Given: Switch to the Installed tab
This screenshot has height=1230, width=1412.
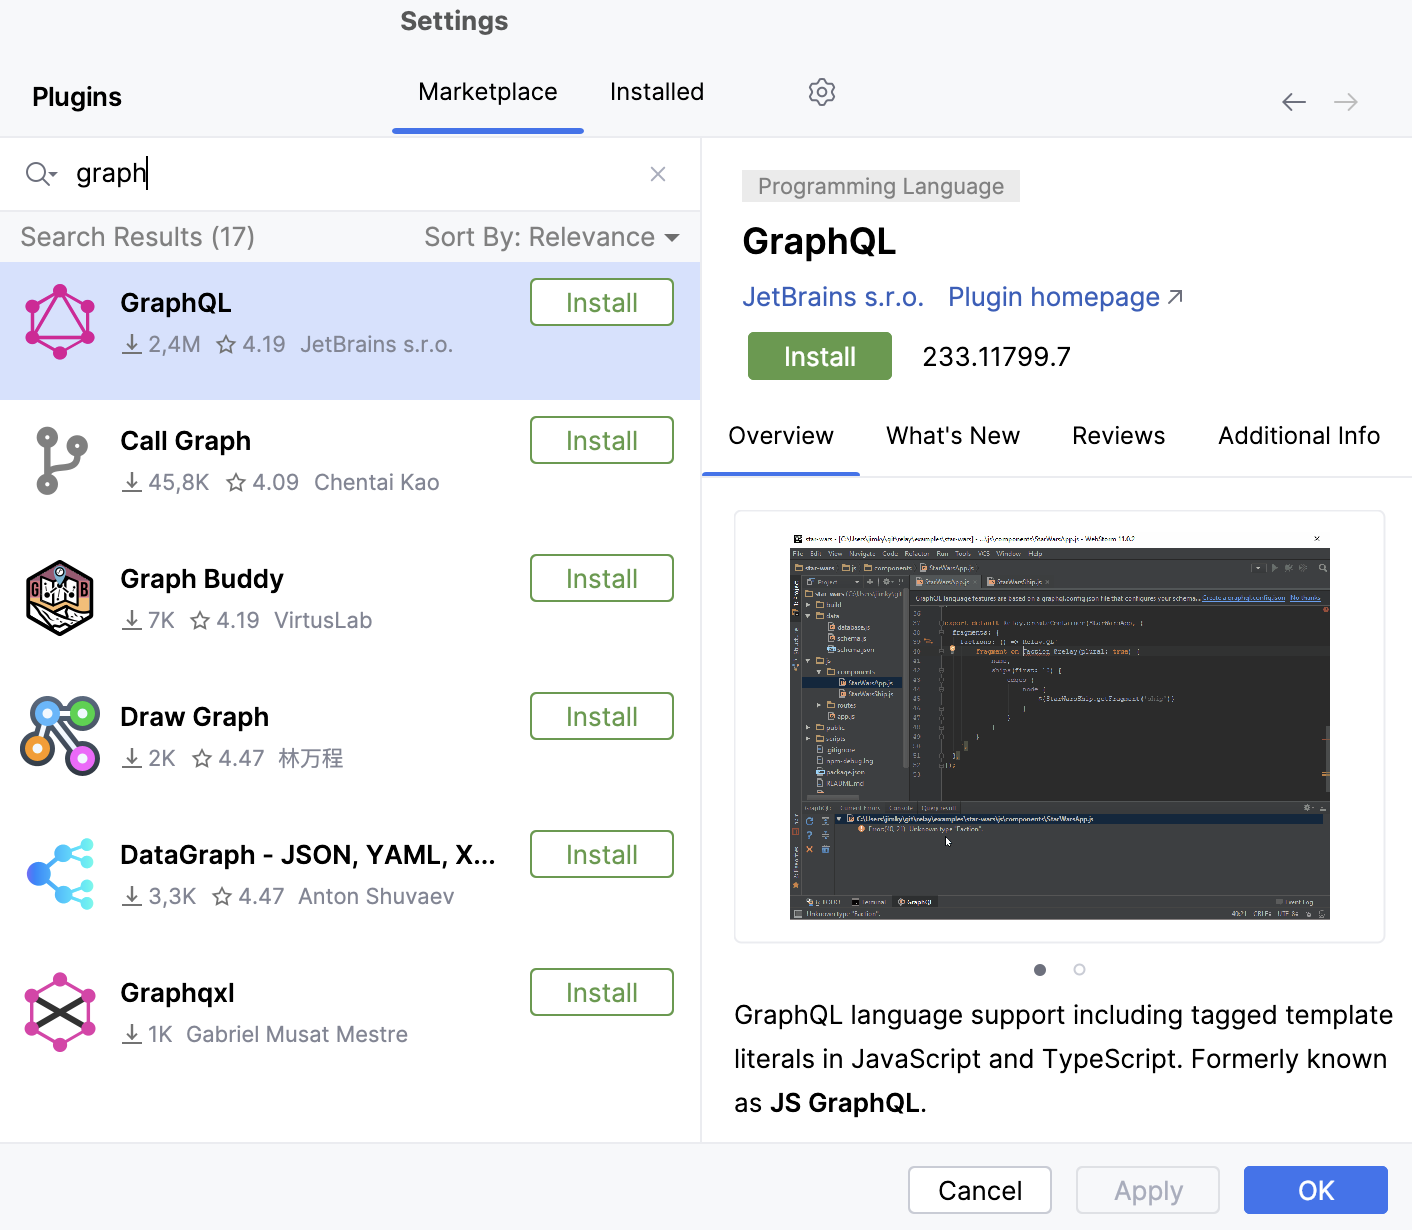Looking at the screenshot, I should tap(656, 91).
